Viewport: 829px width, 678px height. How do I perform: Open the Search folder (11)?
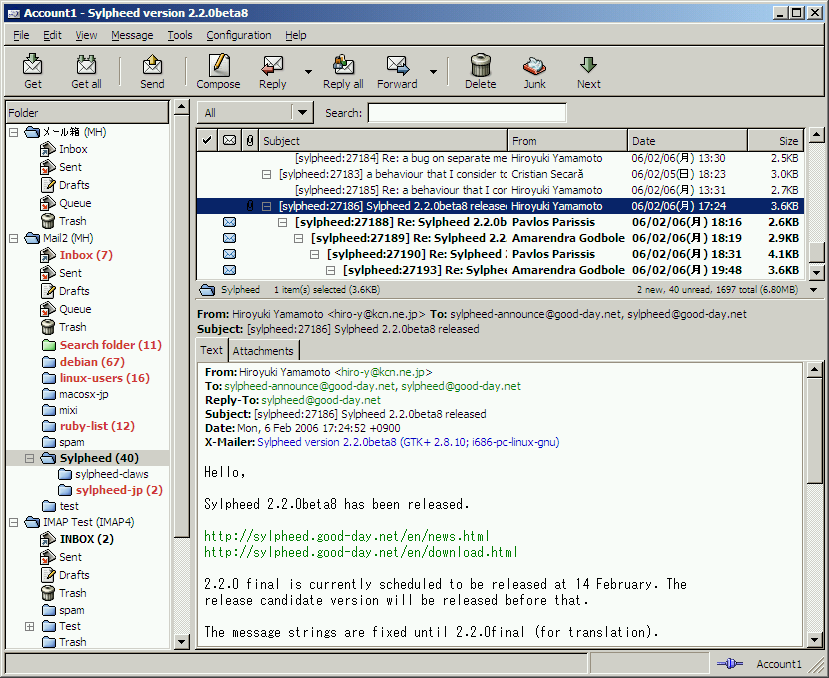click(110, 345)
